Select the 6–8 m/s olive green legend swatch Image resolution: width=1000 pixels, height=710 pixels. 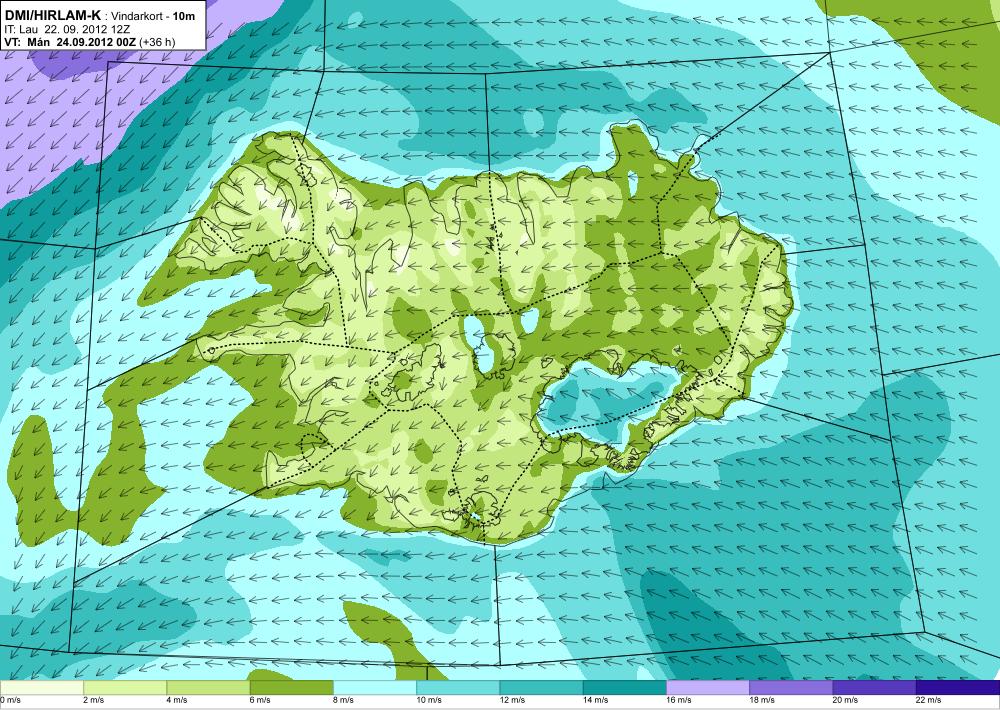(x=291, y=688)
